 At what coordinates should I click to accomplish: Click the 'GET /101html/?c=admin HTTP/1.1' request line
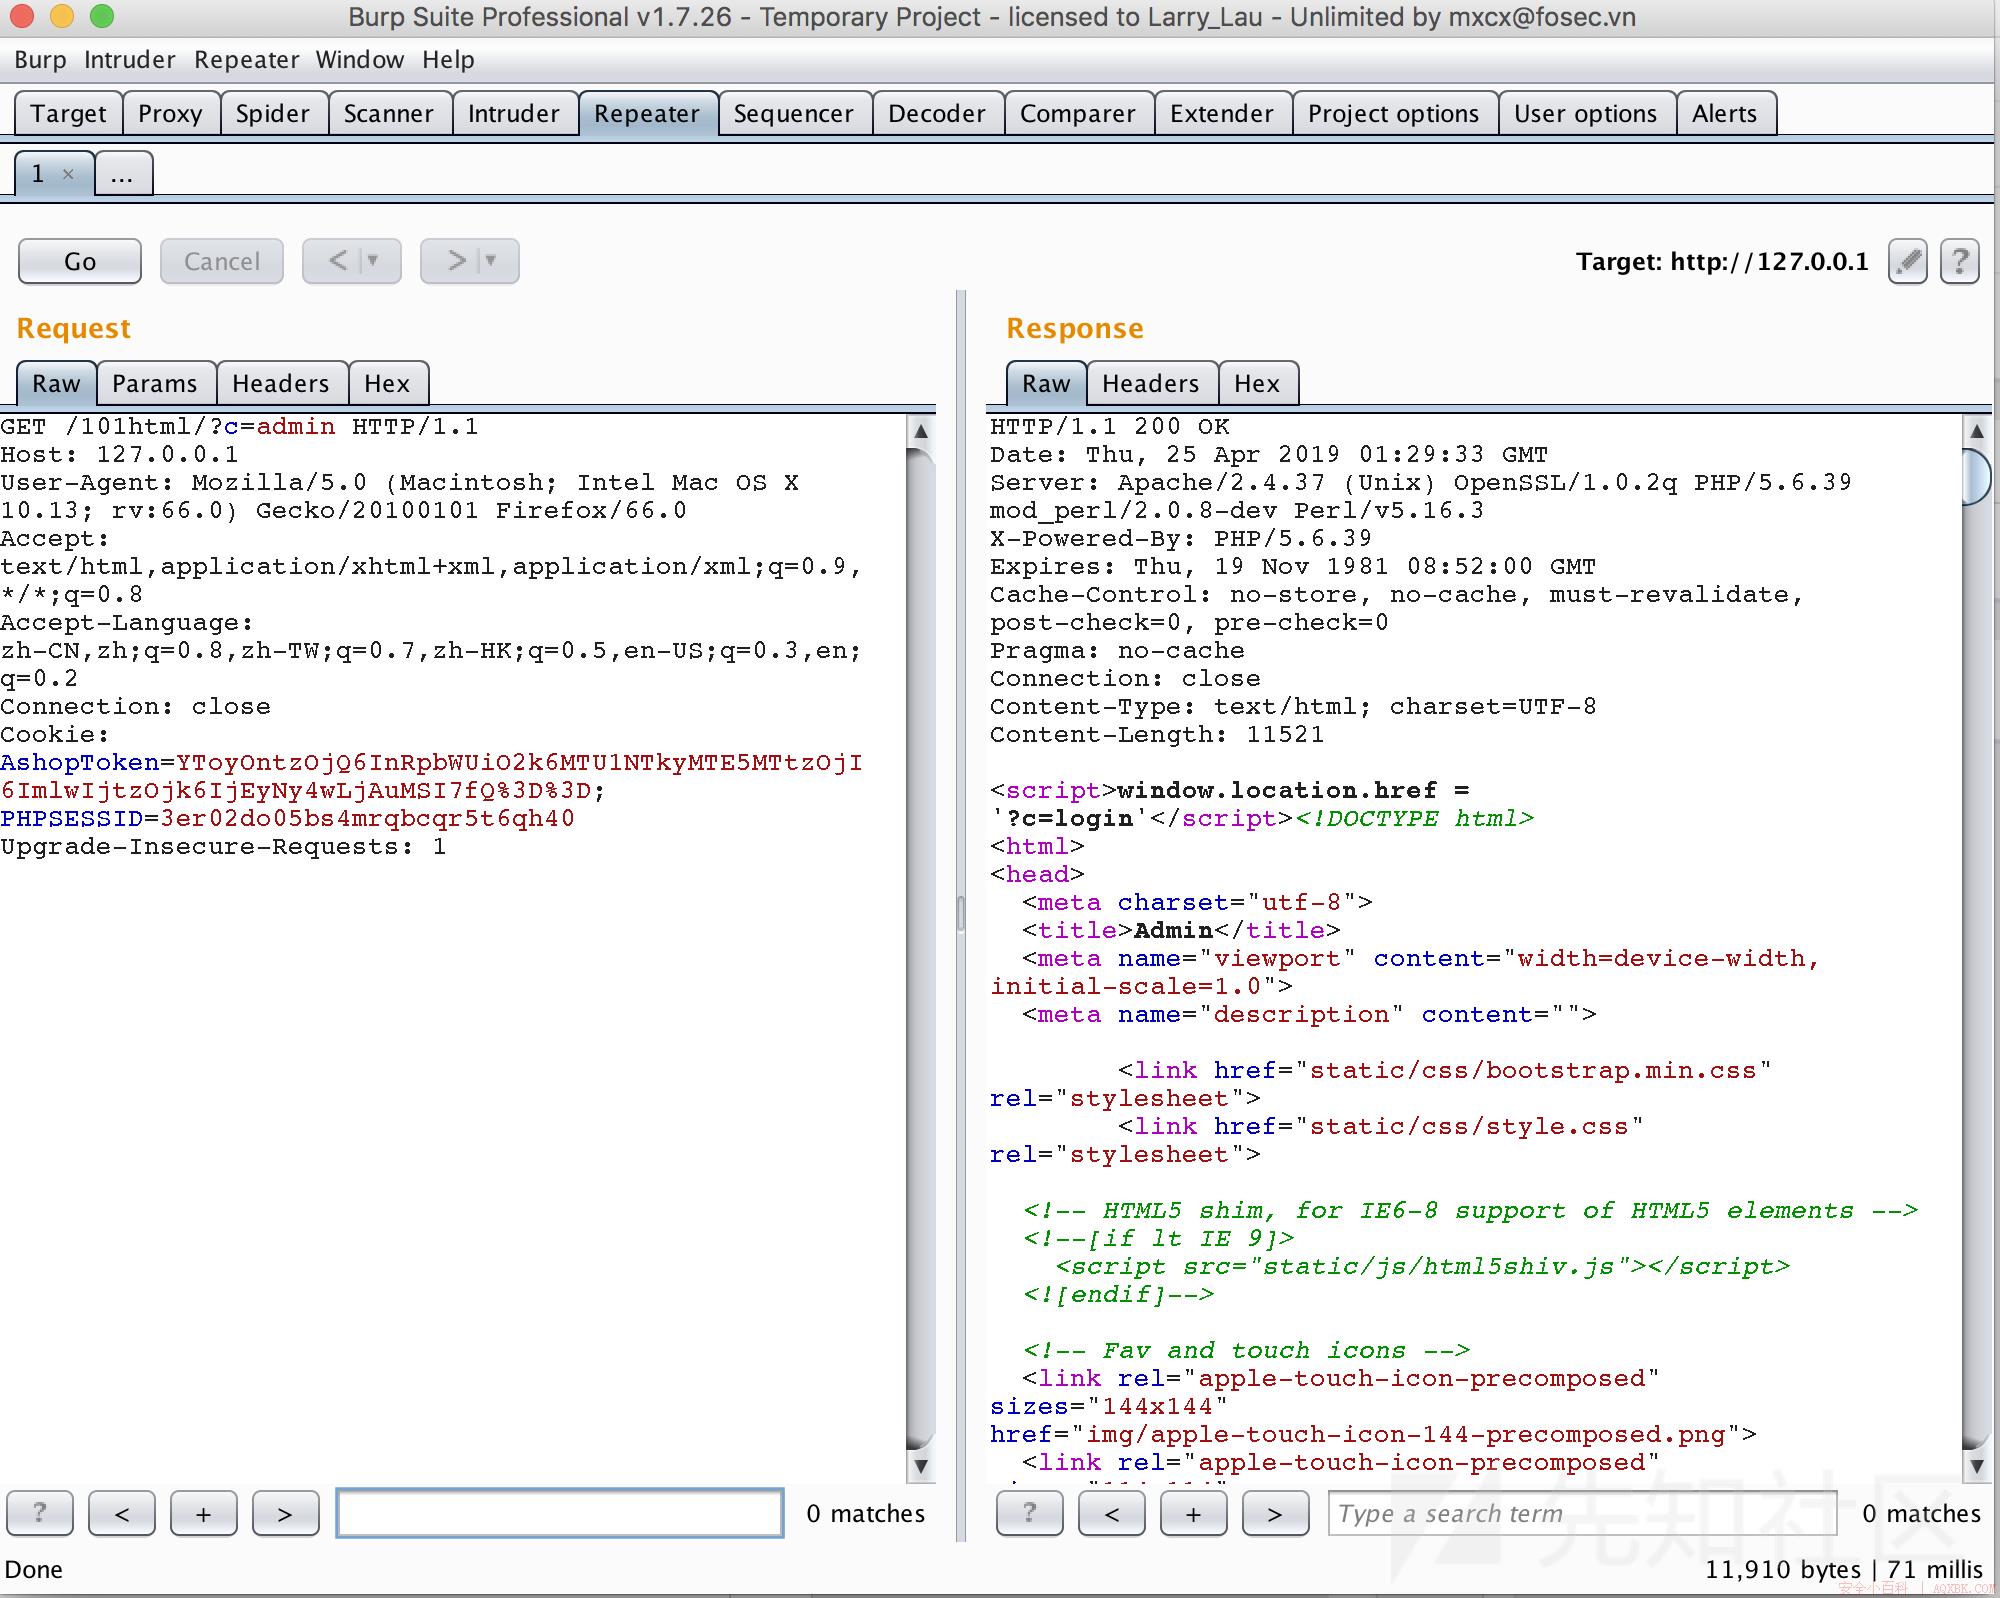pyautogui.click(x=240, y=427)
